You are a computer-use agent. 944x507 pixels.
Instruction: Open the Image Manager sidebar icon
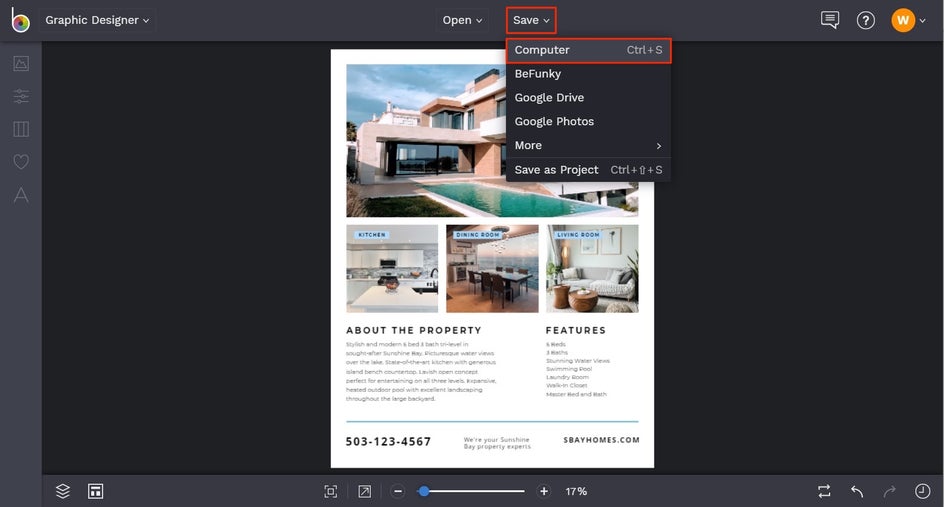21,63
